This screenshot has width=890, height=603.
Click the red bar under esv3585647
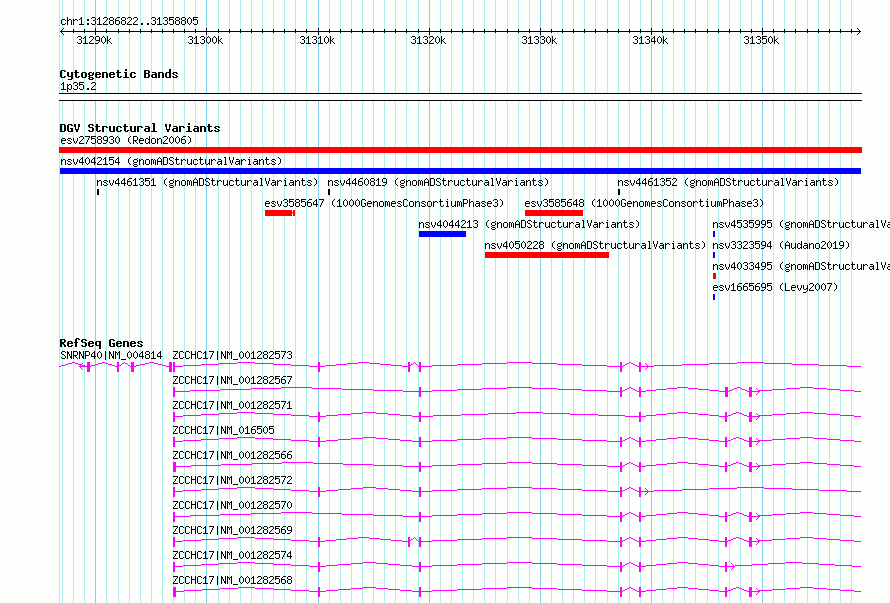pos(280,213)
